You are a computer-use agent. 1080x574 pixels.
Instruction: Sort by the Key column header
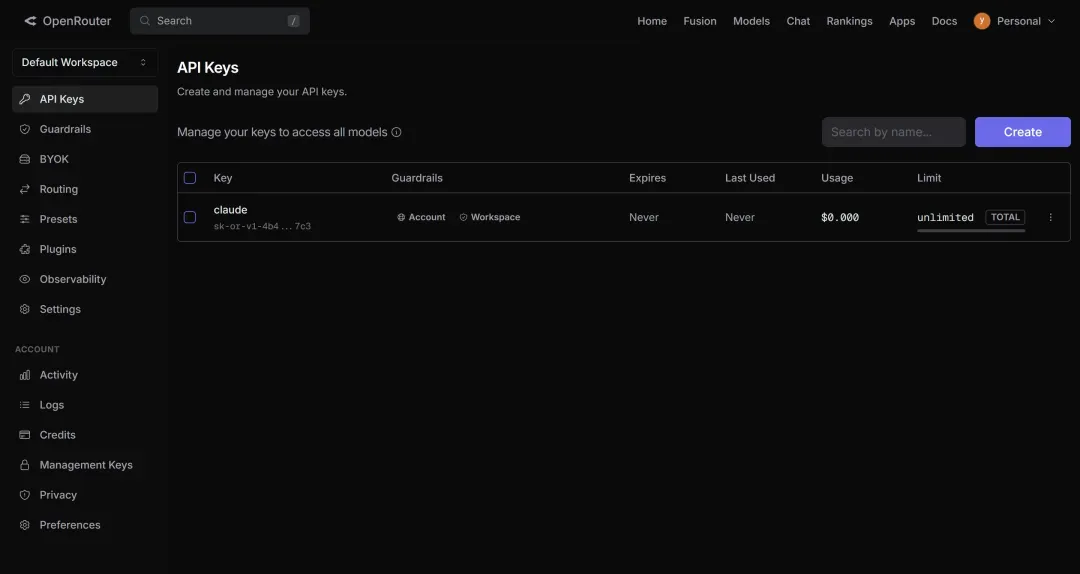pyautogui.click(x=222, y=178)
